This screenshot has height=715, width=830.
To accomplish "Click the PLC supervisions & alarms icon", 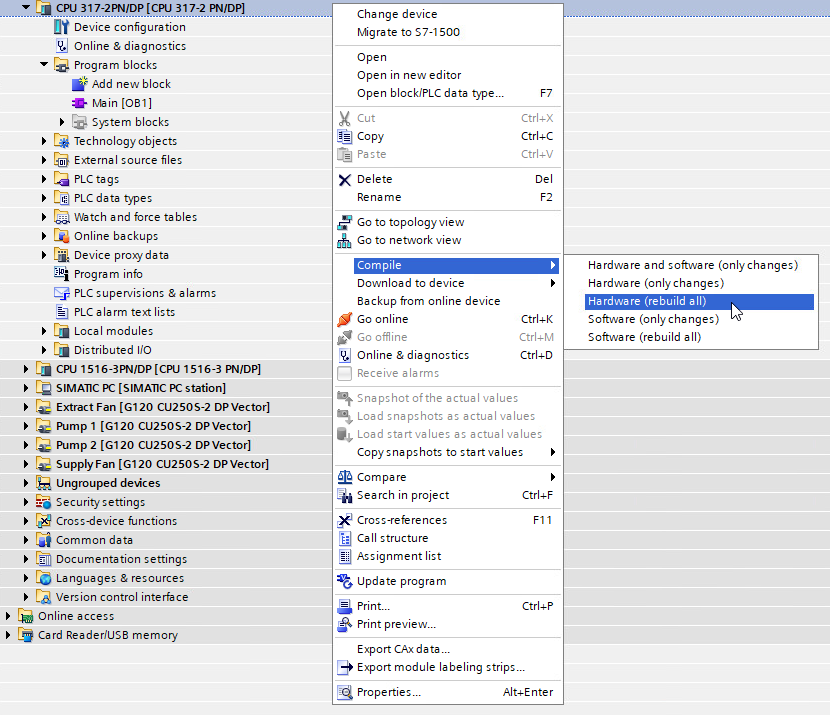I will click(x=62, y=293).
